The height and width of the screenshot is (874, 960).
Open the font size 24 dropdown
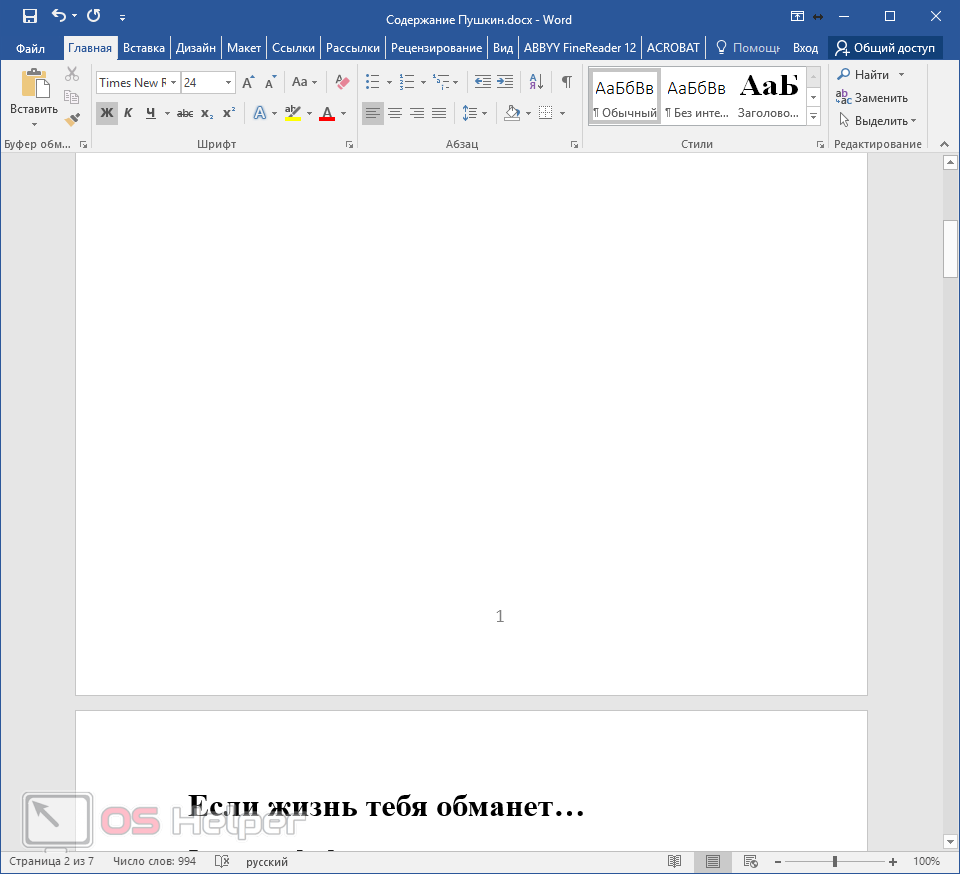tap(229, 83)
